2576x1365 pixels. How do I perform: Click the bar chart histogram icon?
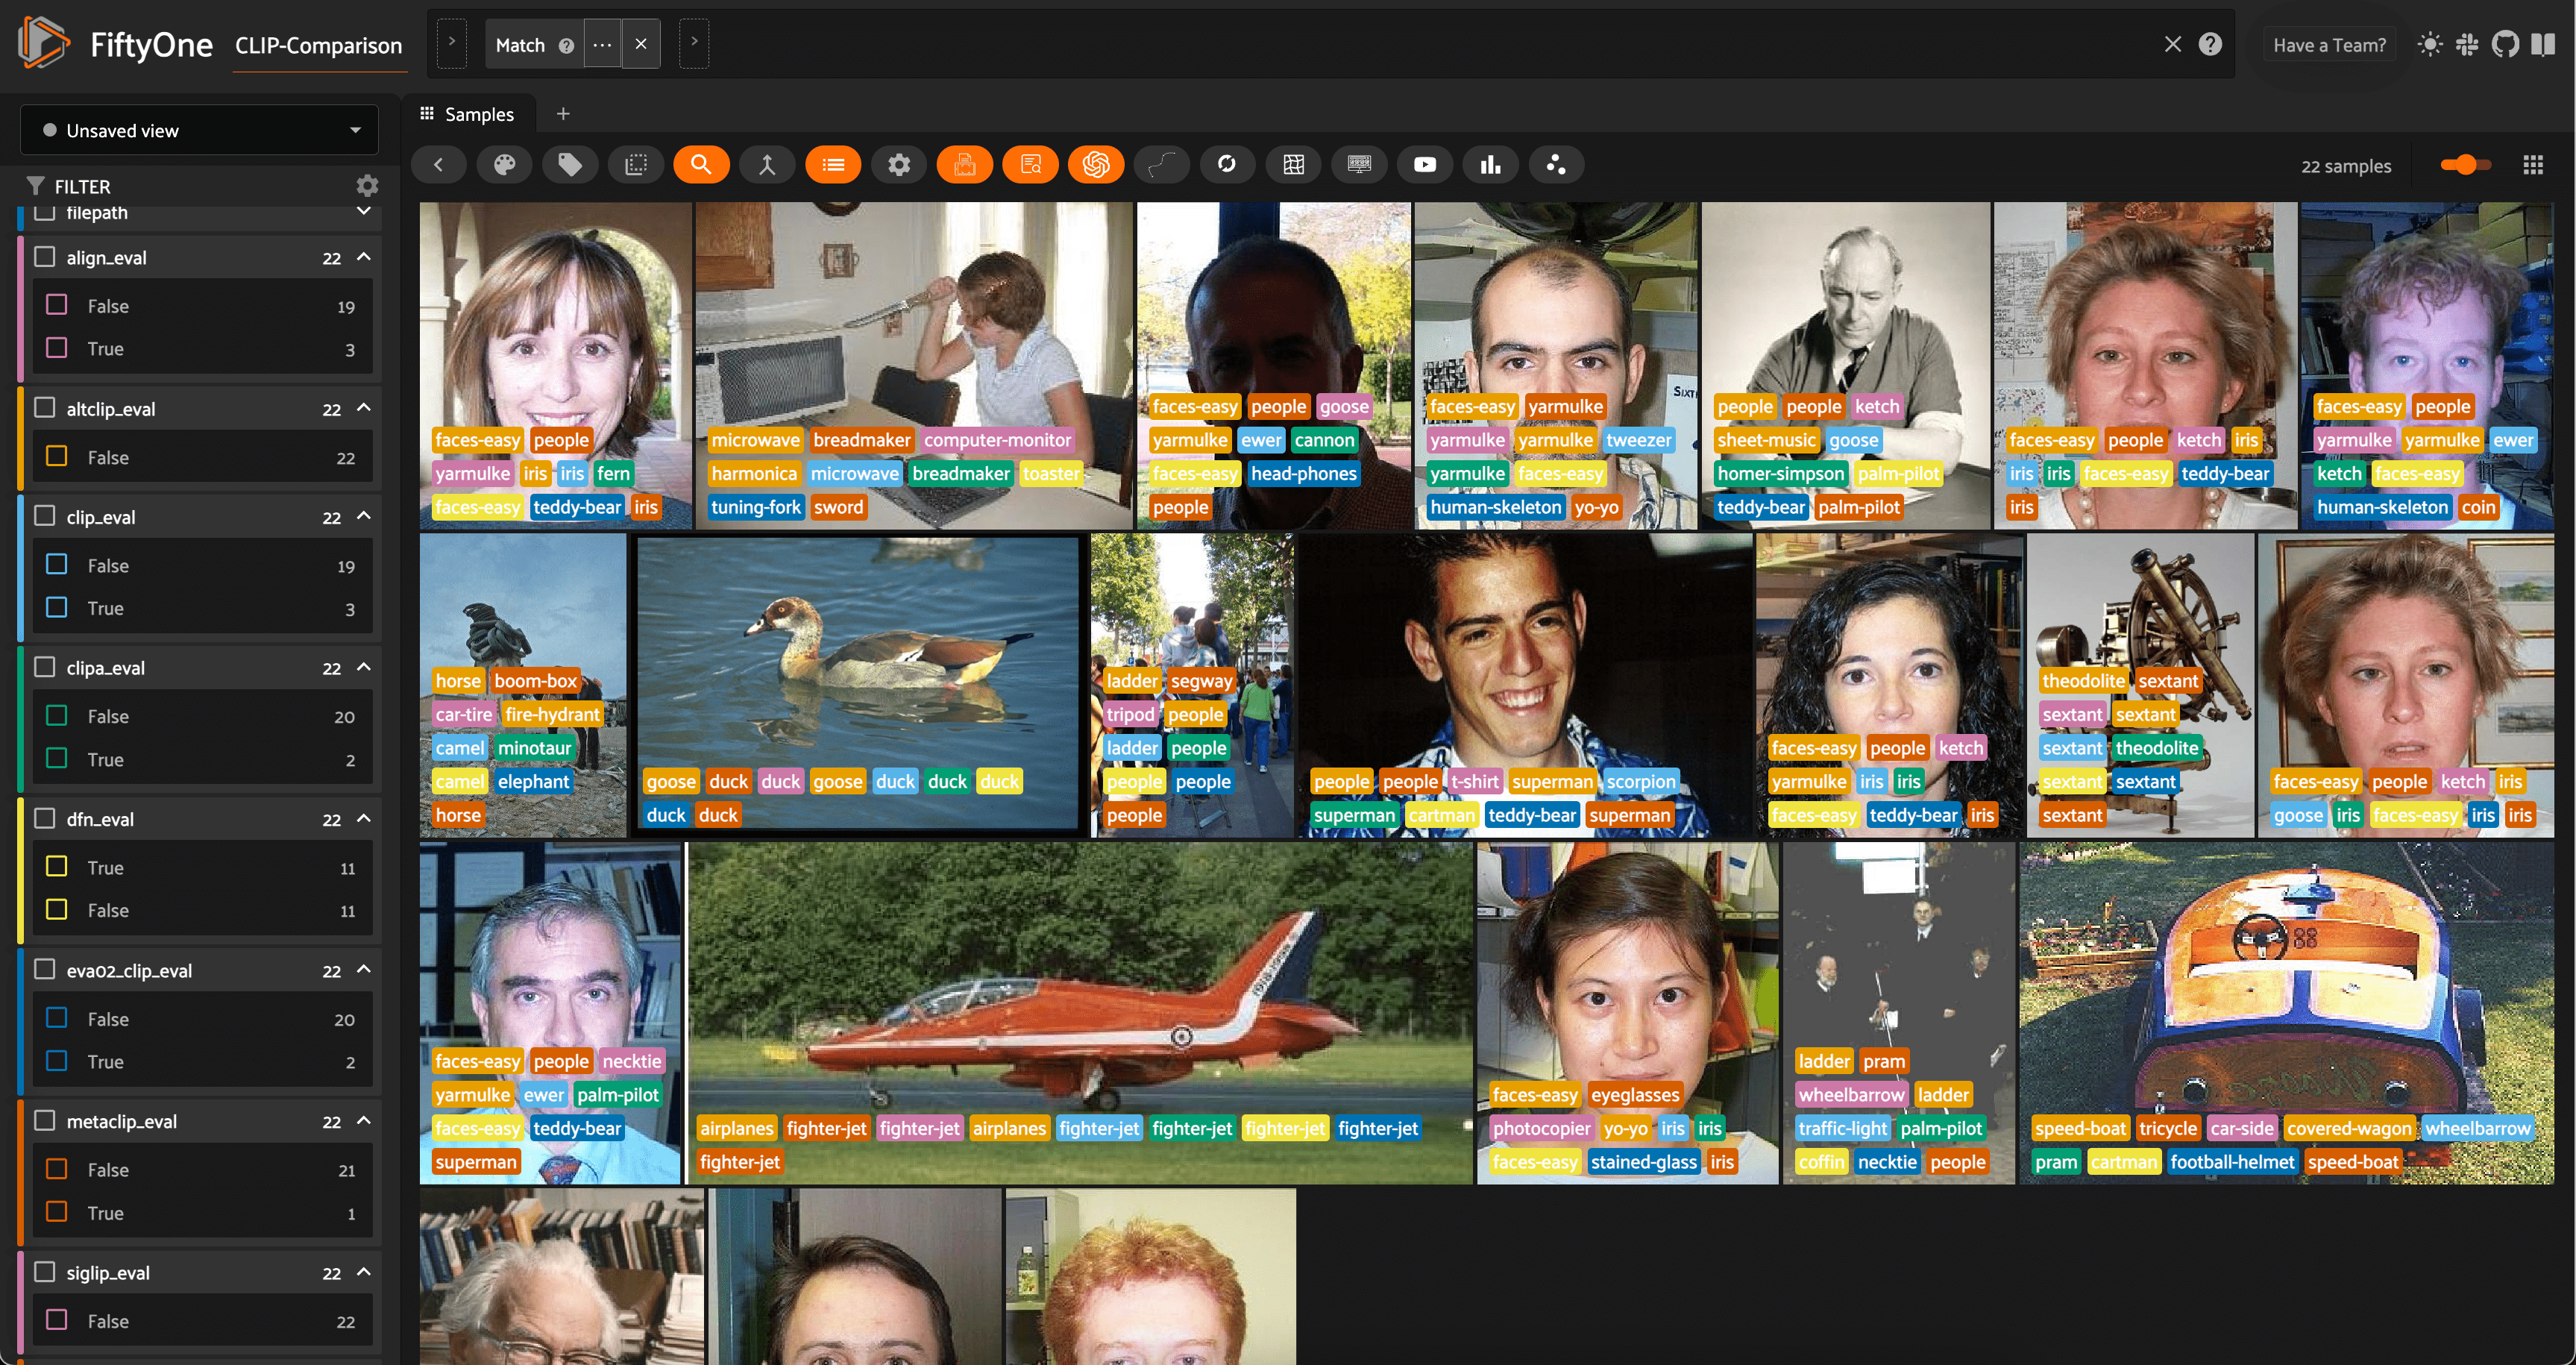[x=1490, y=165]
